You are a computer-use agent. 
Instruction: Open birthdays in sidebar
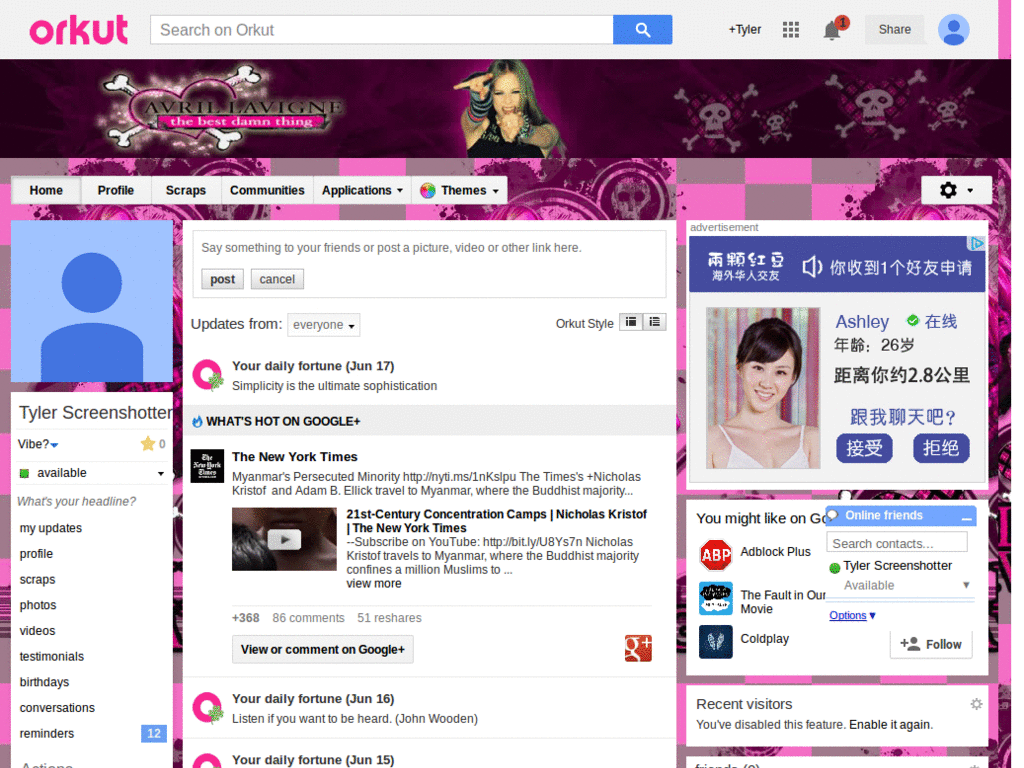point(44,682)
